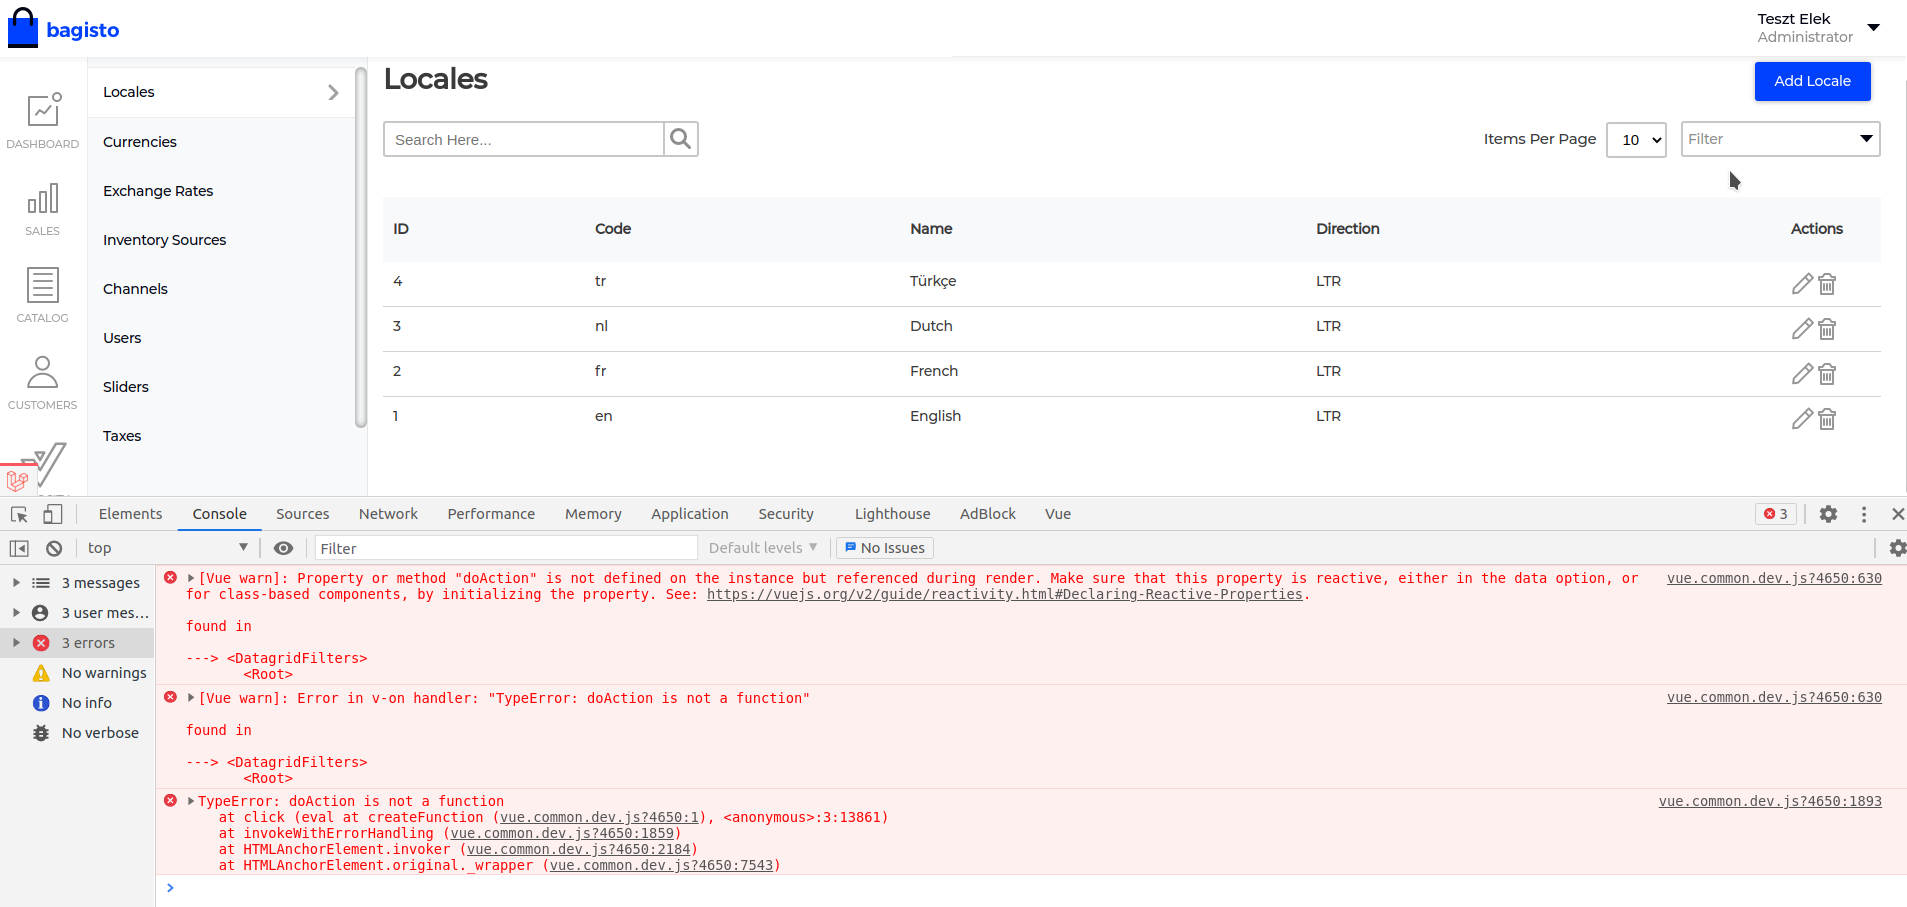Click the bagisto logo
This screenshot has height=907, width=1907.
pyautogui.click(x=64, y=29)
